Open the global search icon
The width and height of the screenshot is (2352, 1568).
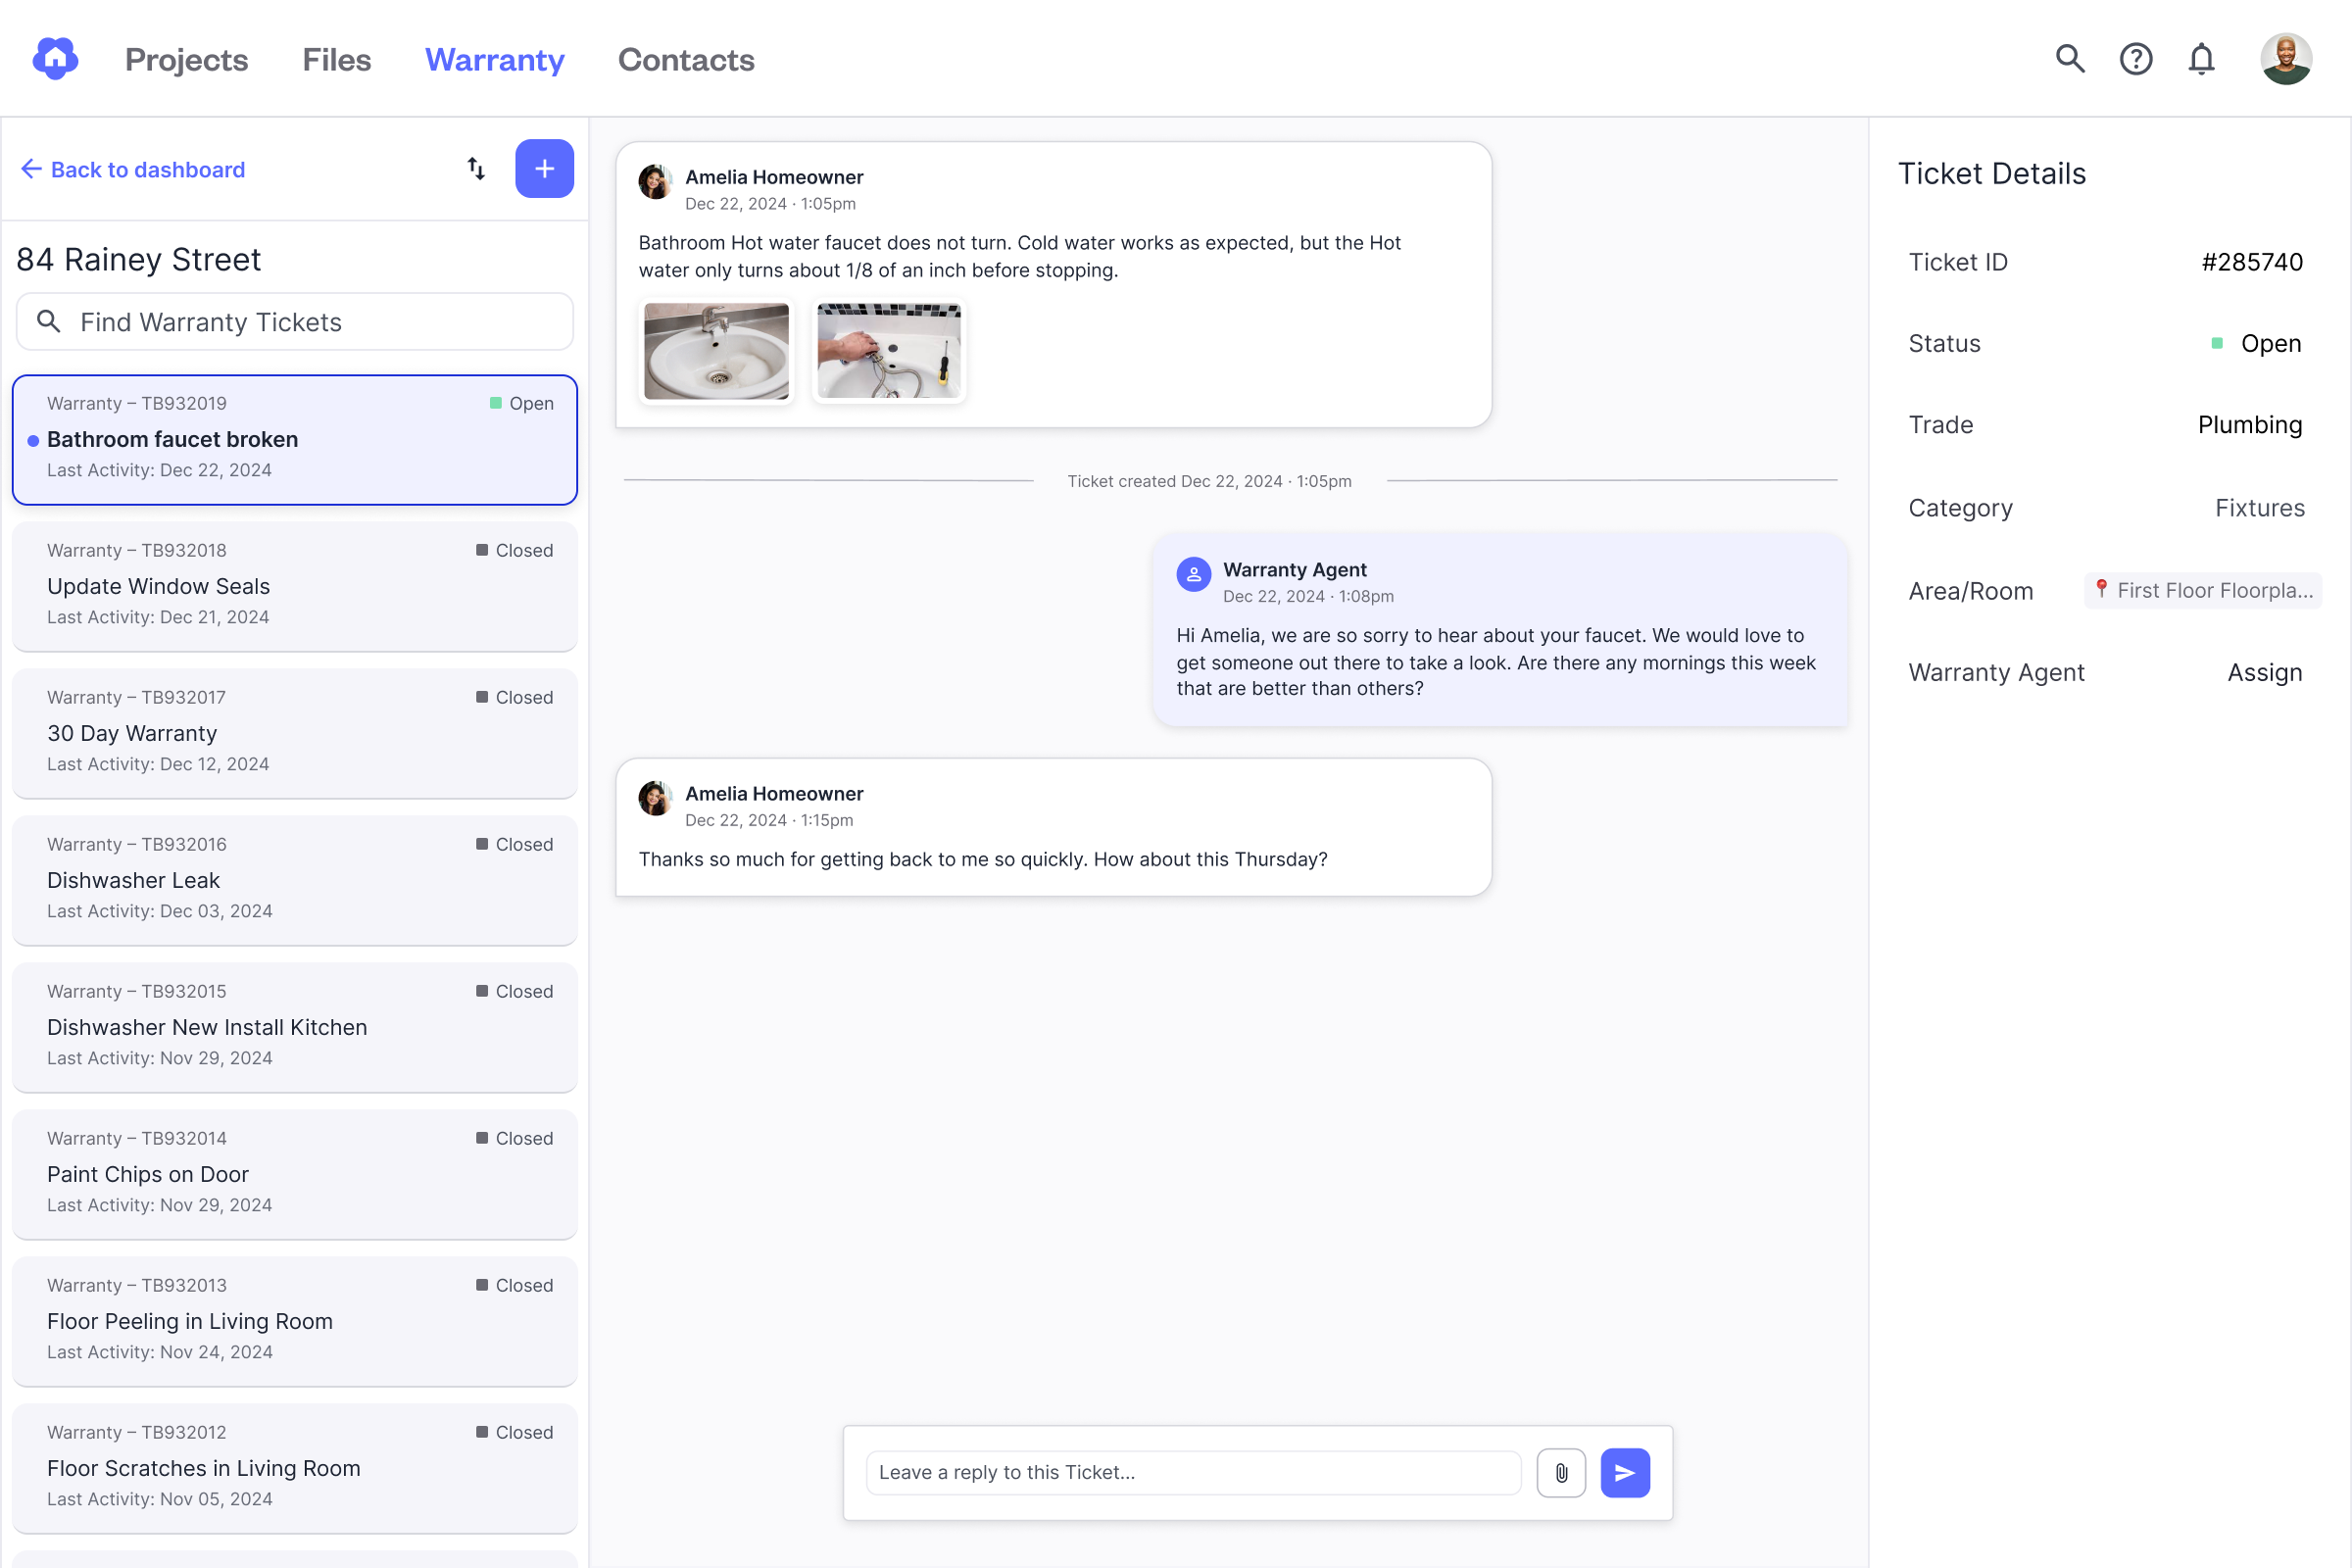[2070, 59]
